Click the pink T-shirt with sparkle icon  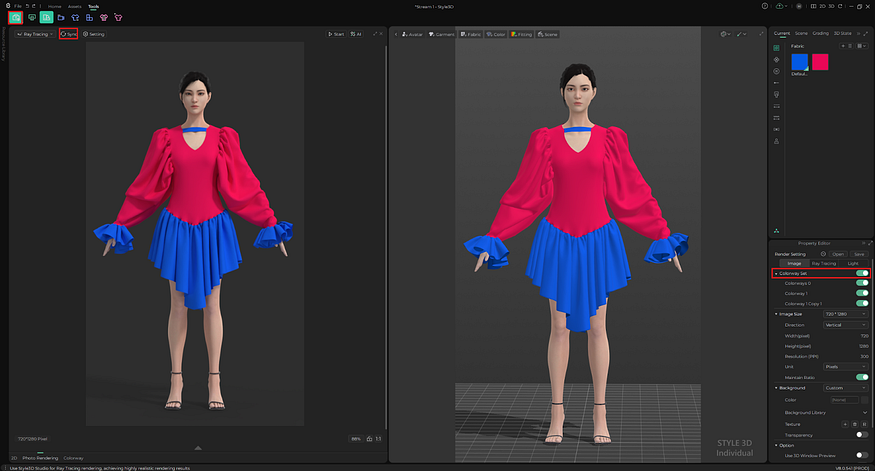click(x=118, y=18)
